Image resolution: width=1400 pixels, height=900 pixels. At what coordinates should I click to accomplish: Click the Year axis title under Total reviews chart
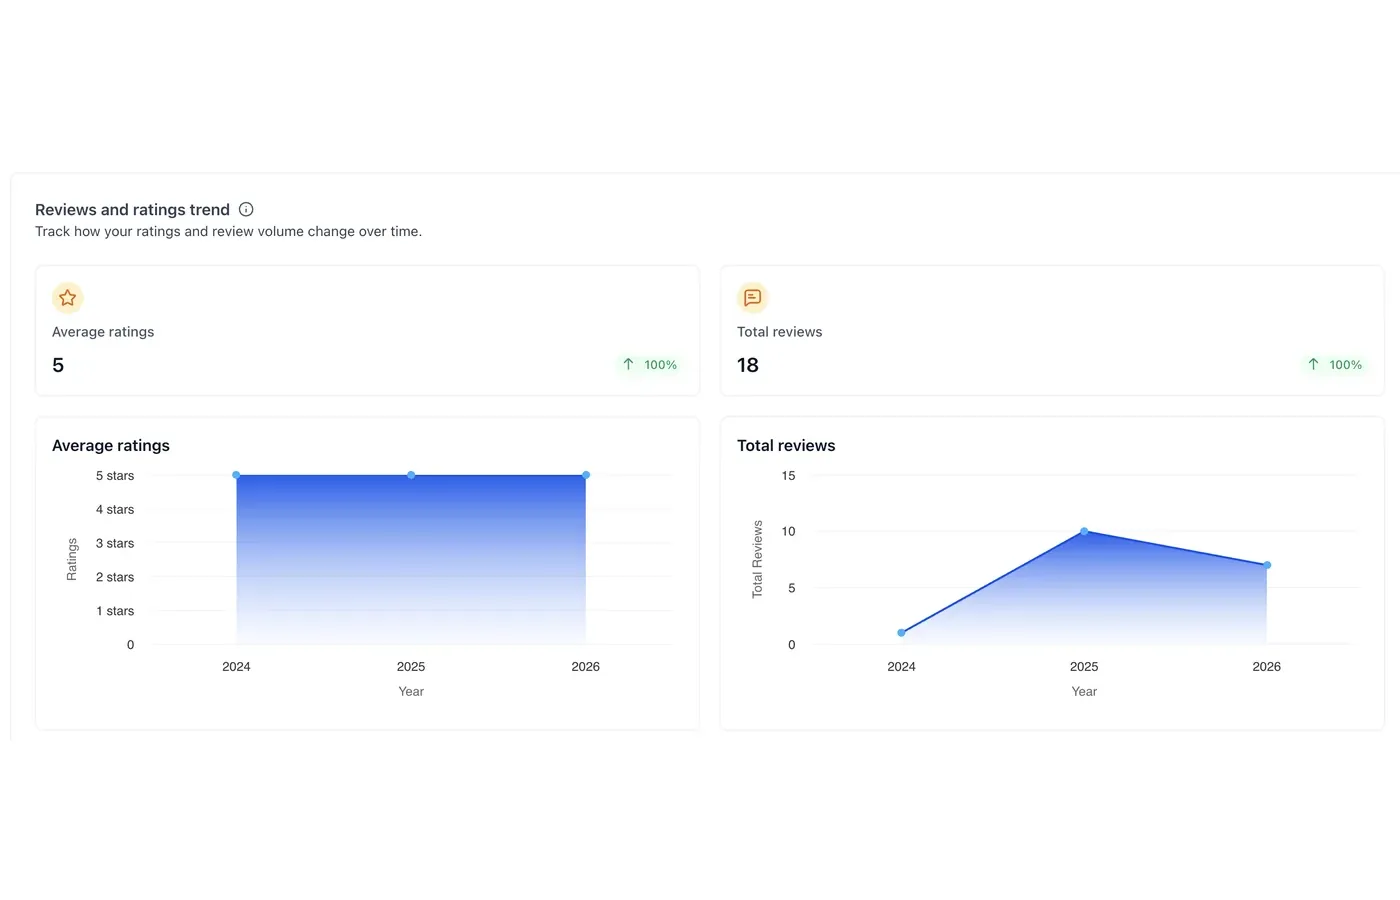click(1084, 692)
